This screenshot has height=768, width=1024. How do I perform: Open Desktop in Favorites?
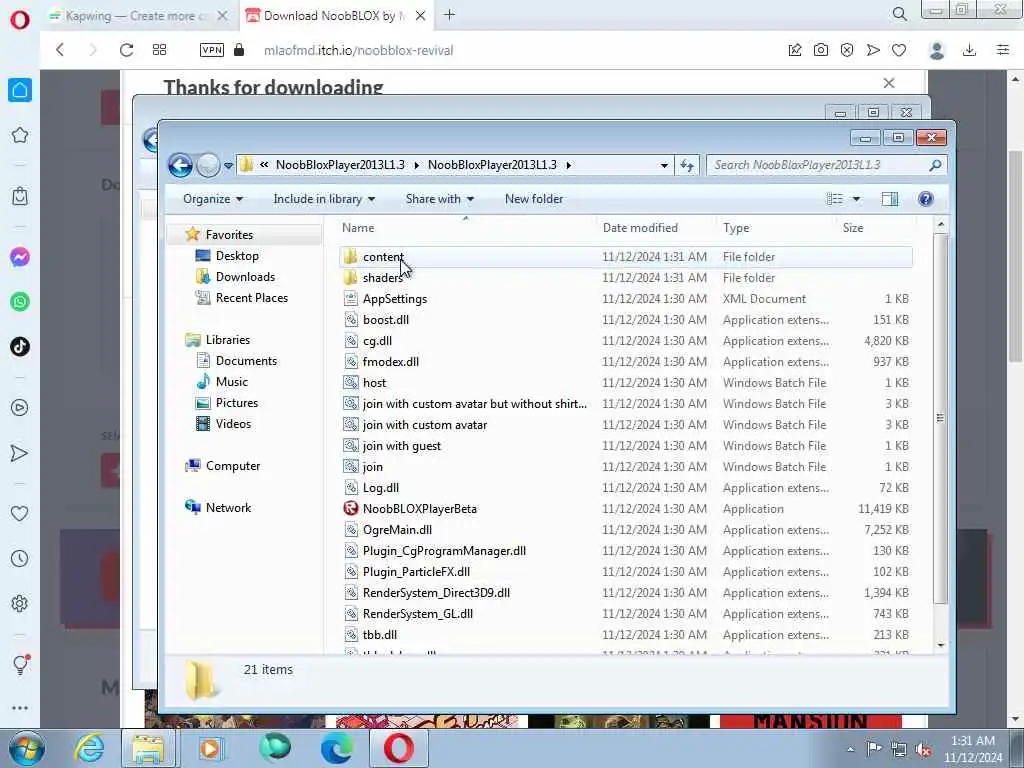[x=237, y=255]
